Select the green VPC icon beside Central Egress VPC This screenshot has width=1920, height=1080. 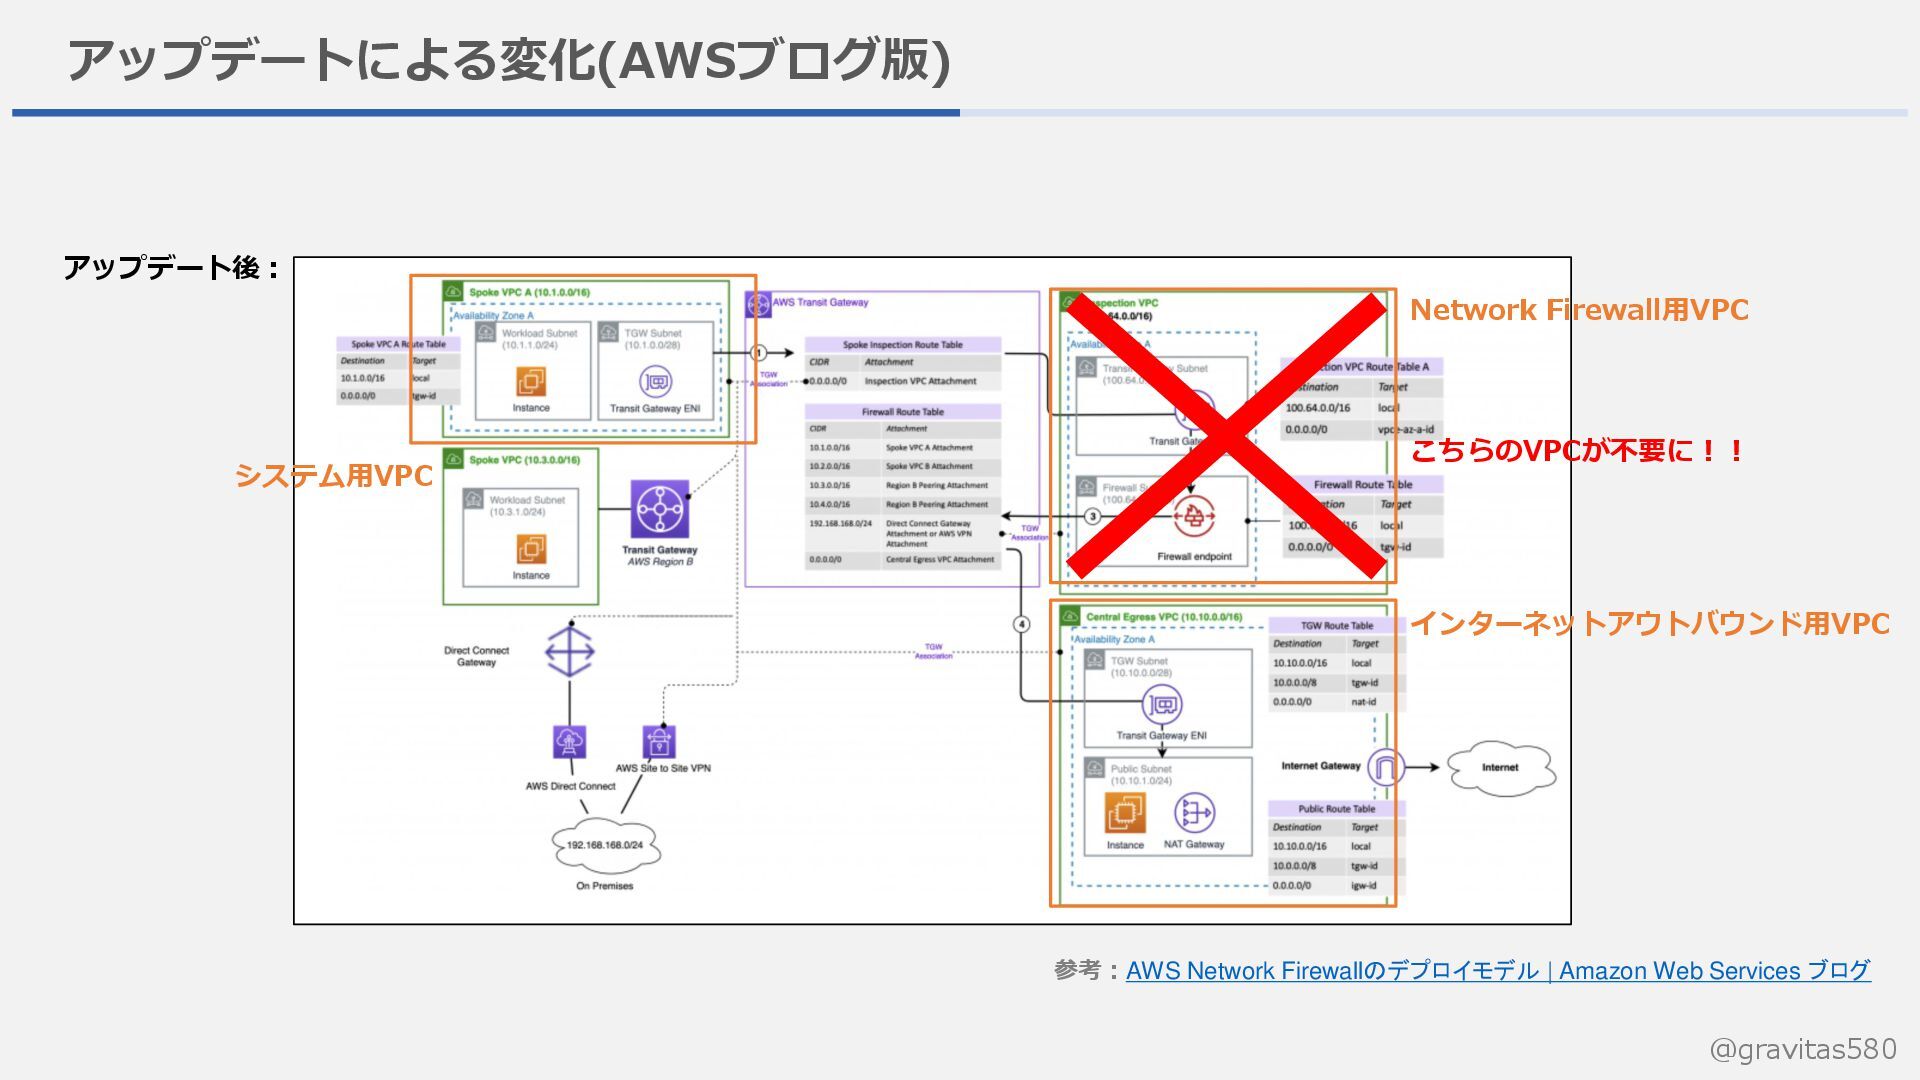1070,617
